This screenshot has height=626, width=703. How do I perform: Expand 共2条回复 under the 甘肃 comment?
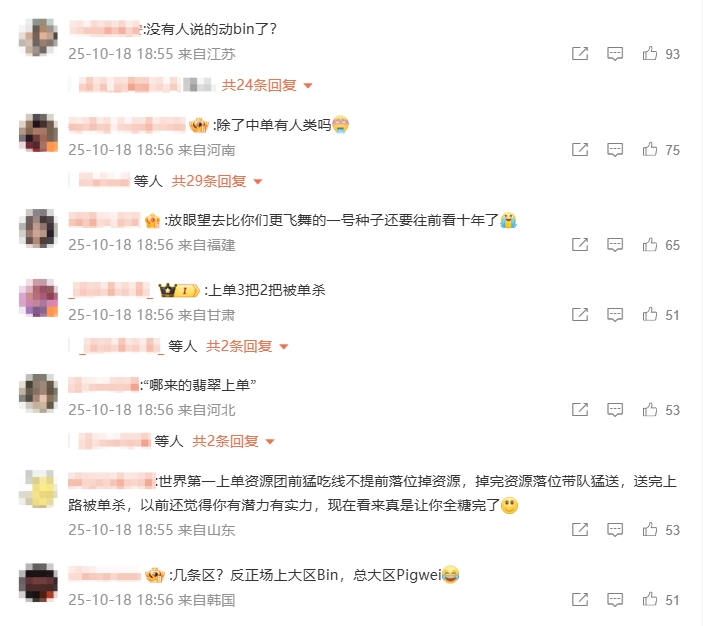247,346
